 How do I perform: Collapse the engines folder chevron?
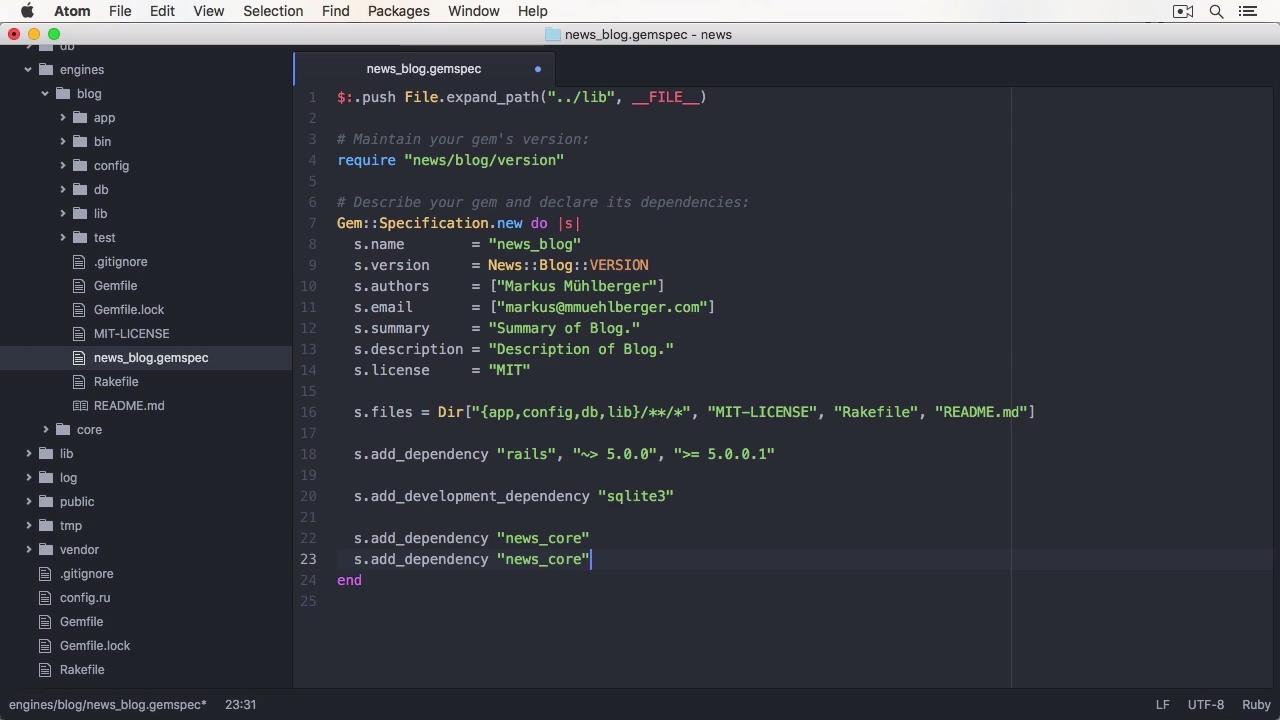click(29, 69)
